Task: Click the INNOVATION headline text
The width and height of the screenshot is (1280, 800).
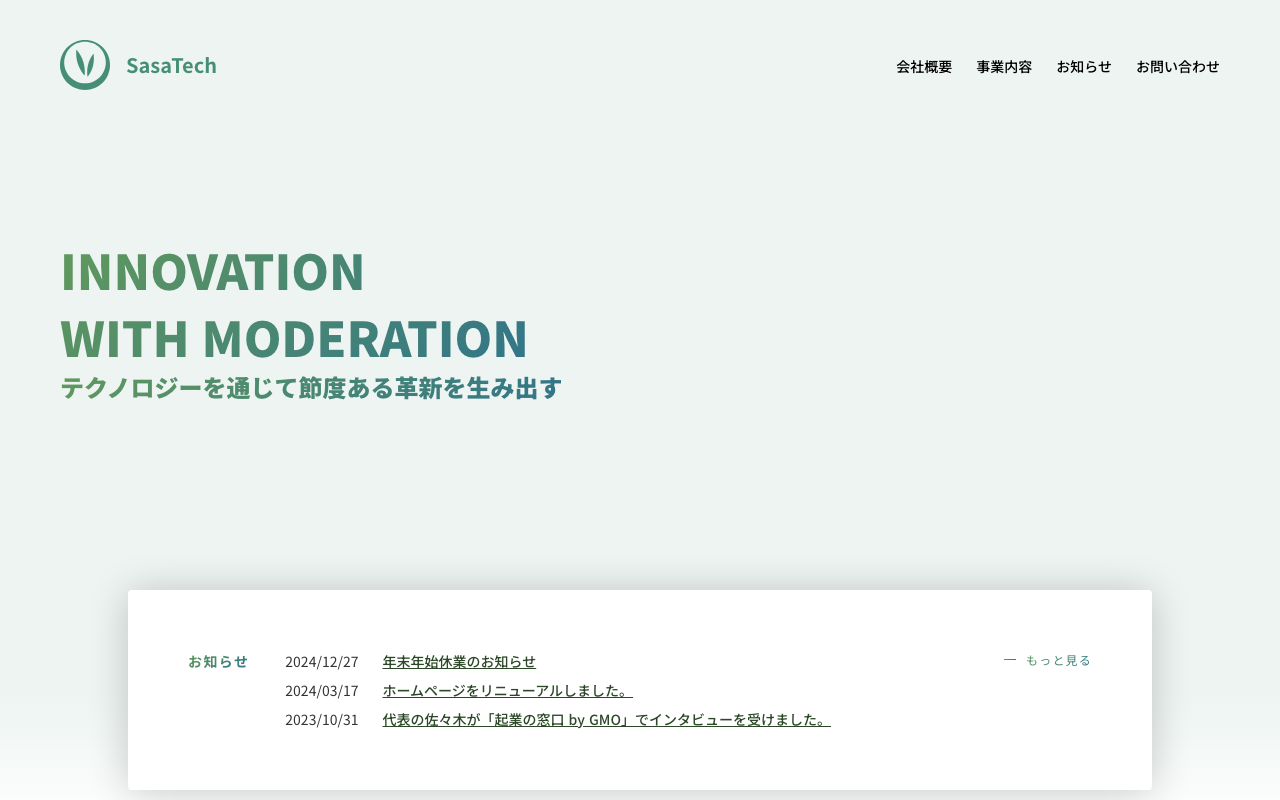Action: tap(213, 271)
